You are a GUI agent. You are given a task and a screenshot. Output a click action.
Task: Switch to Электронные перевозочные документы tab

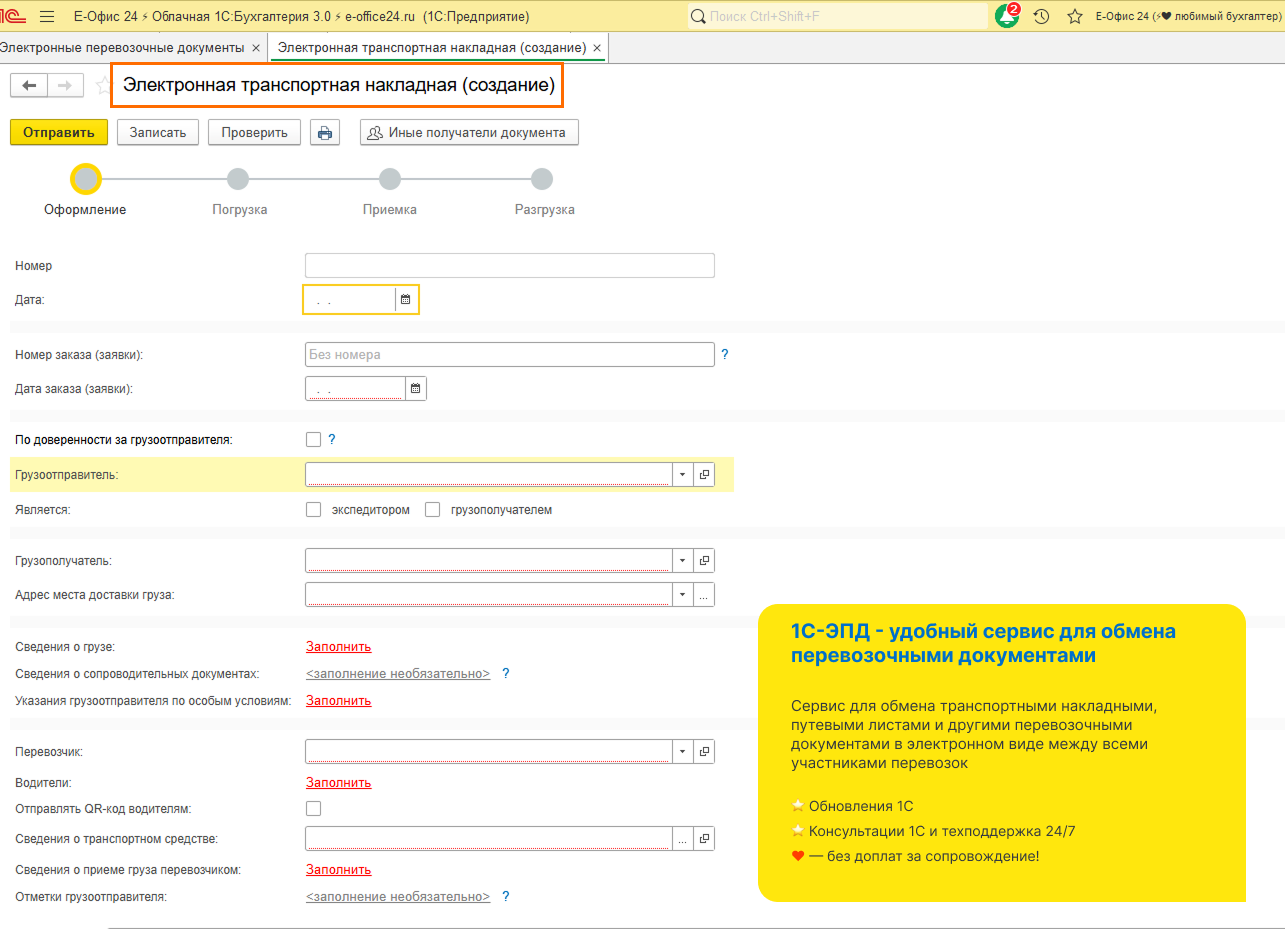coord(122,48)
